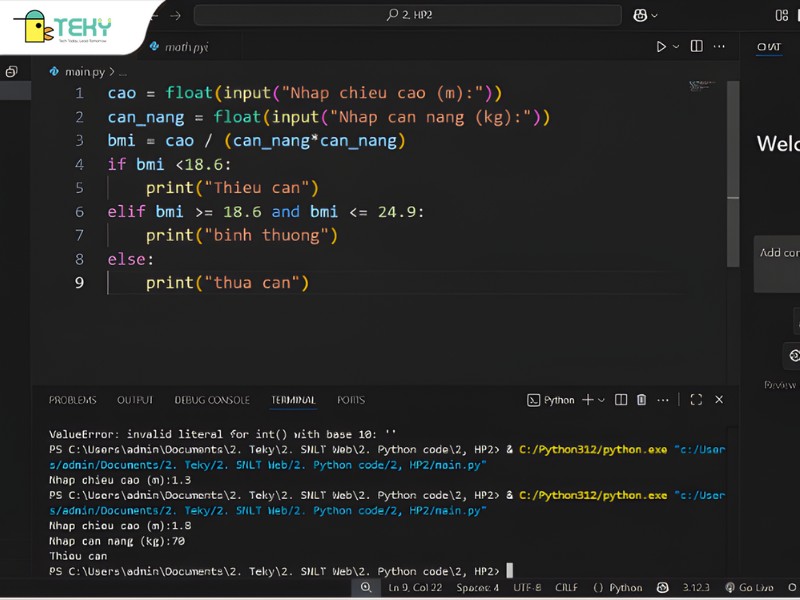Open Copilot status icon in status bar
Screen dimensions: 800x600
click(662, 588)
